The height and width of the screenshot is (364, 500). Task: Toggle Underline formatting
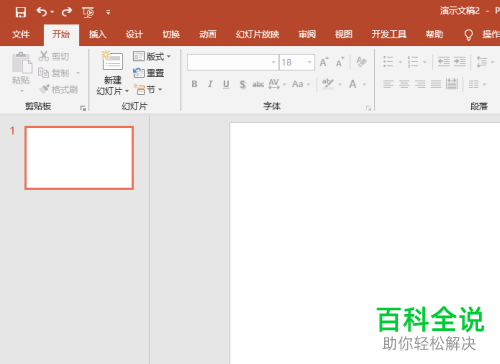click(226, 84)
